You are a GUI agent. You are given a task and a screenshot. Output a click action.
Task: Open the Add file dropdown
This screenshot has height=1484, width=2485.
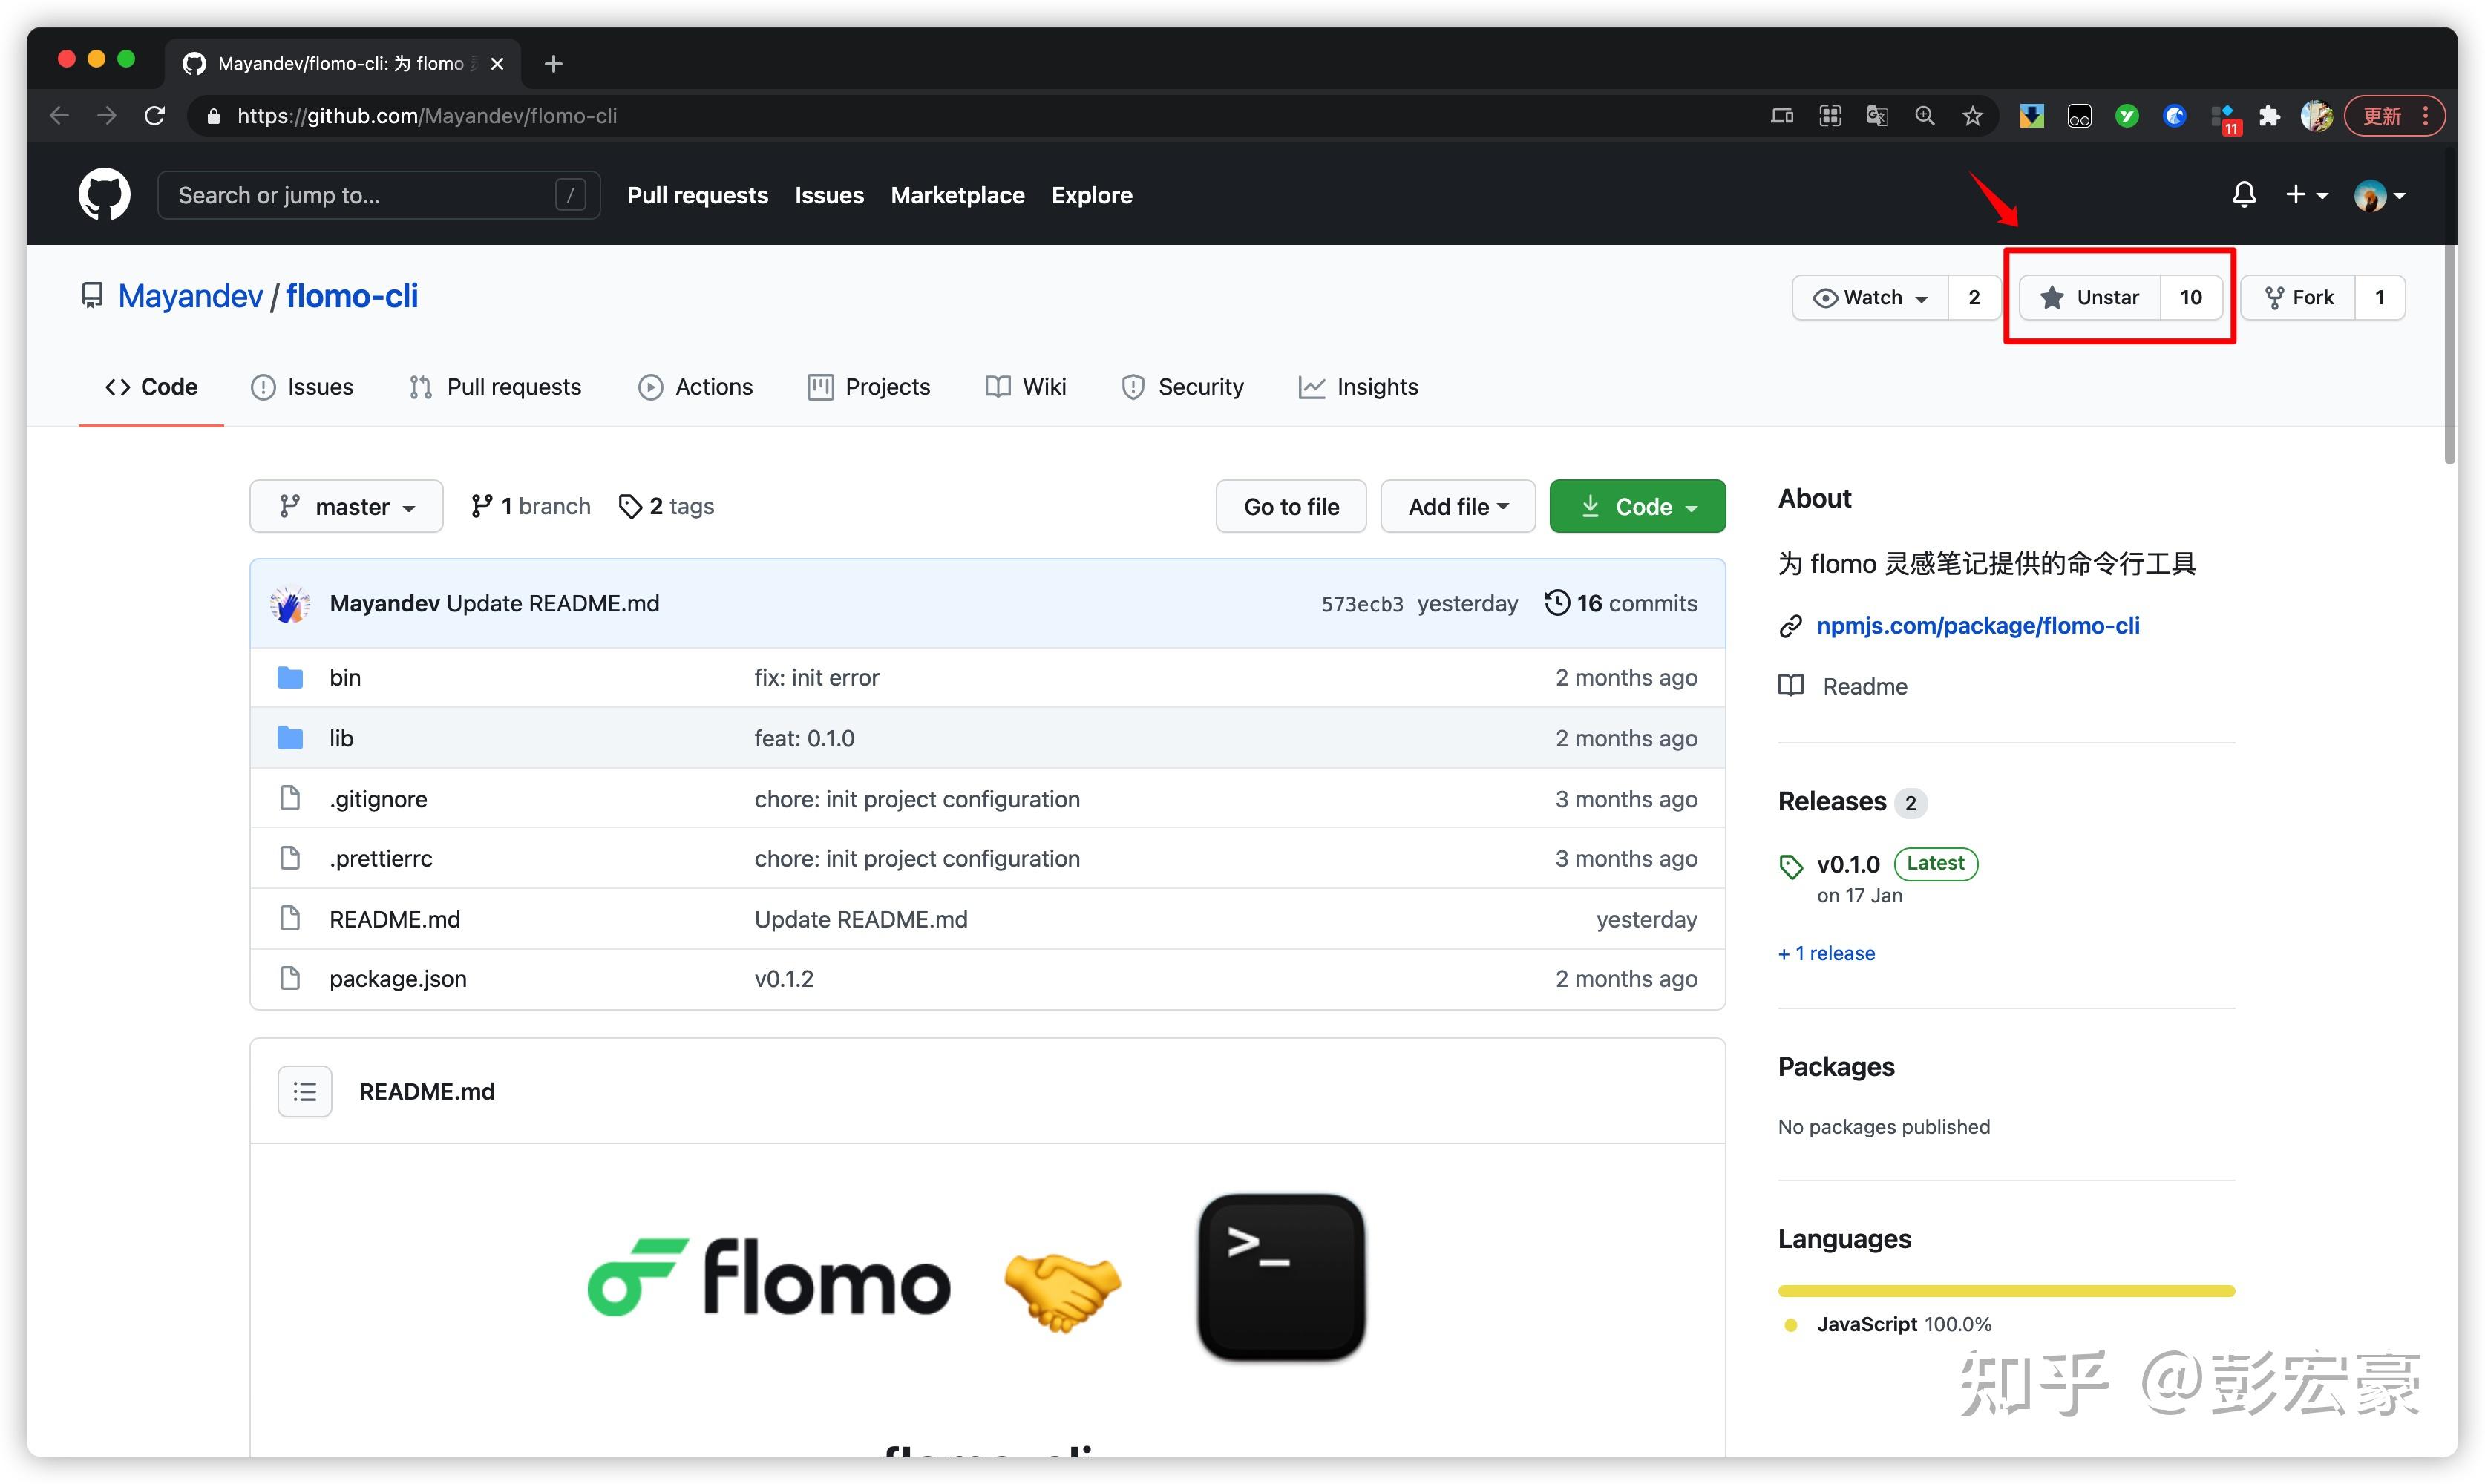click(x=1457, y=506)
